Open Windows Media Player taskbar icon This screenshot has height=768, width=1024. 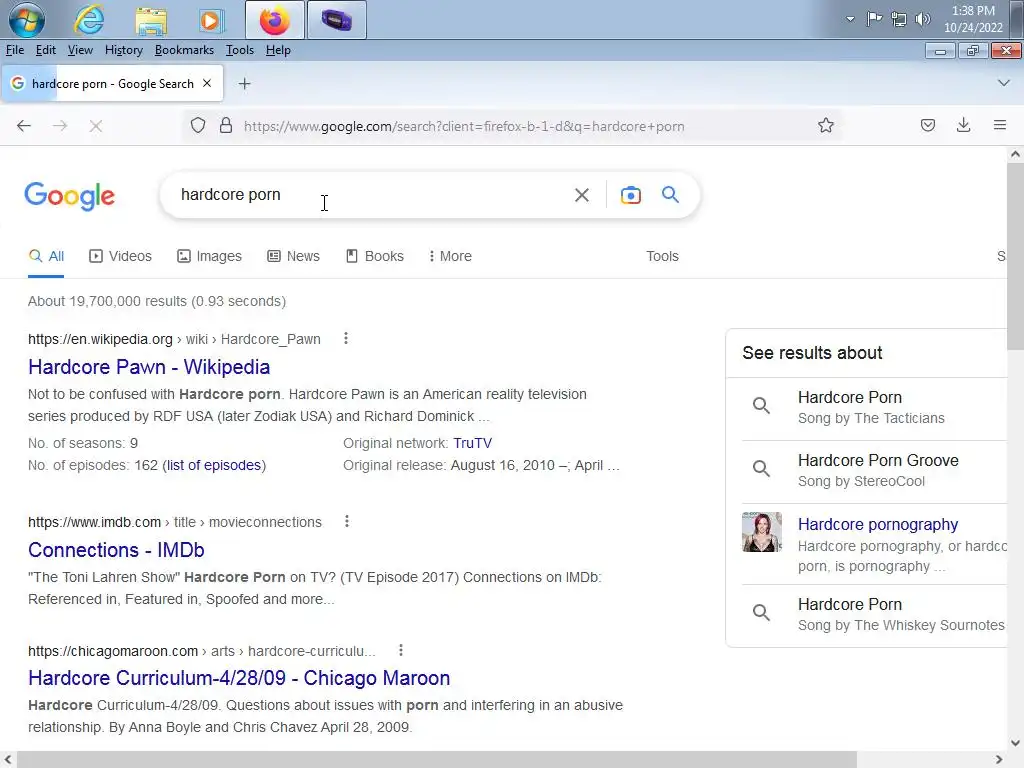point(210,20)
